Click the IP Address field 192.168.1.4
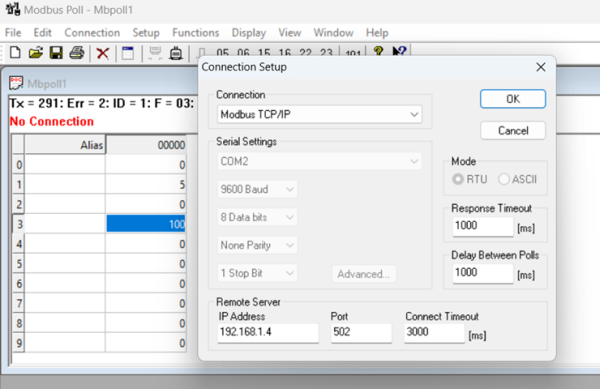Viewport: 600px width, 389px height. [268, 332]
